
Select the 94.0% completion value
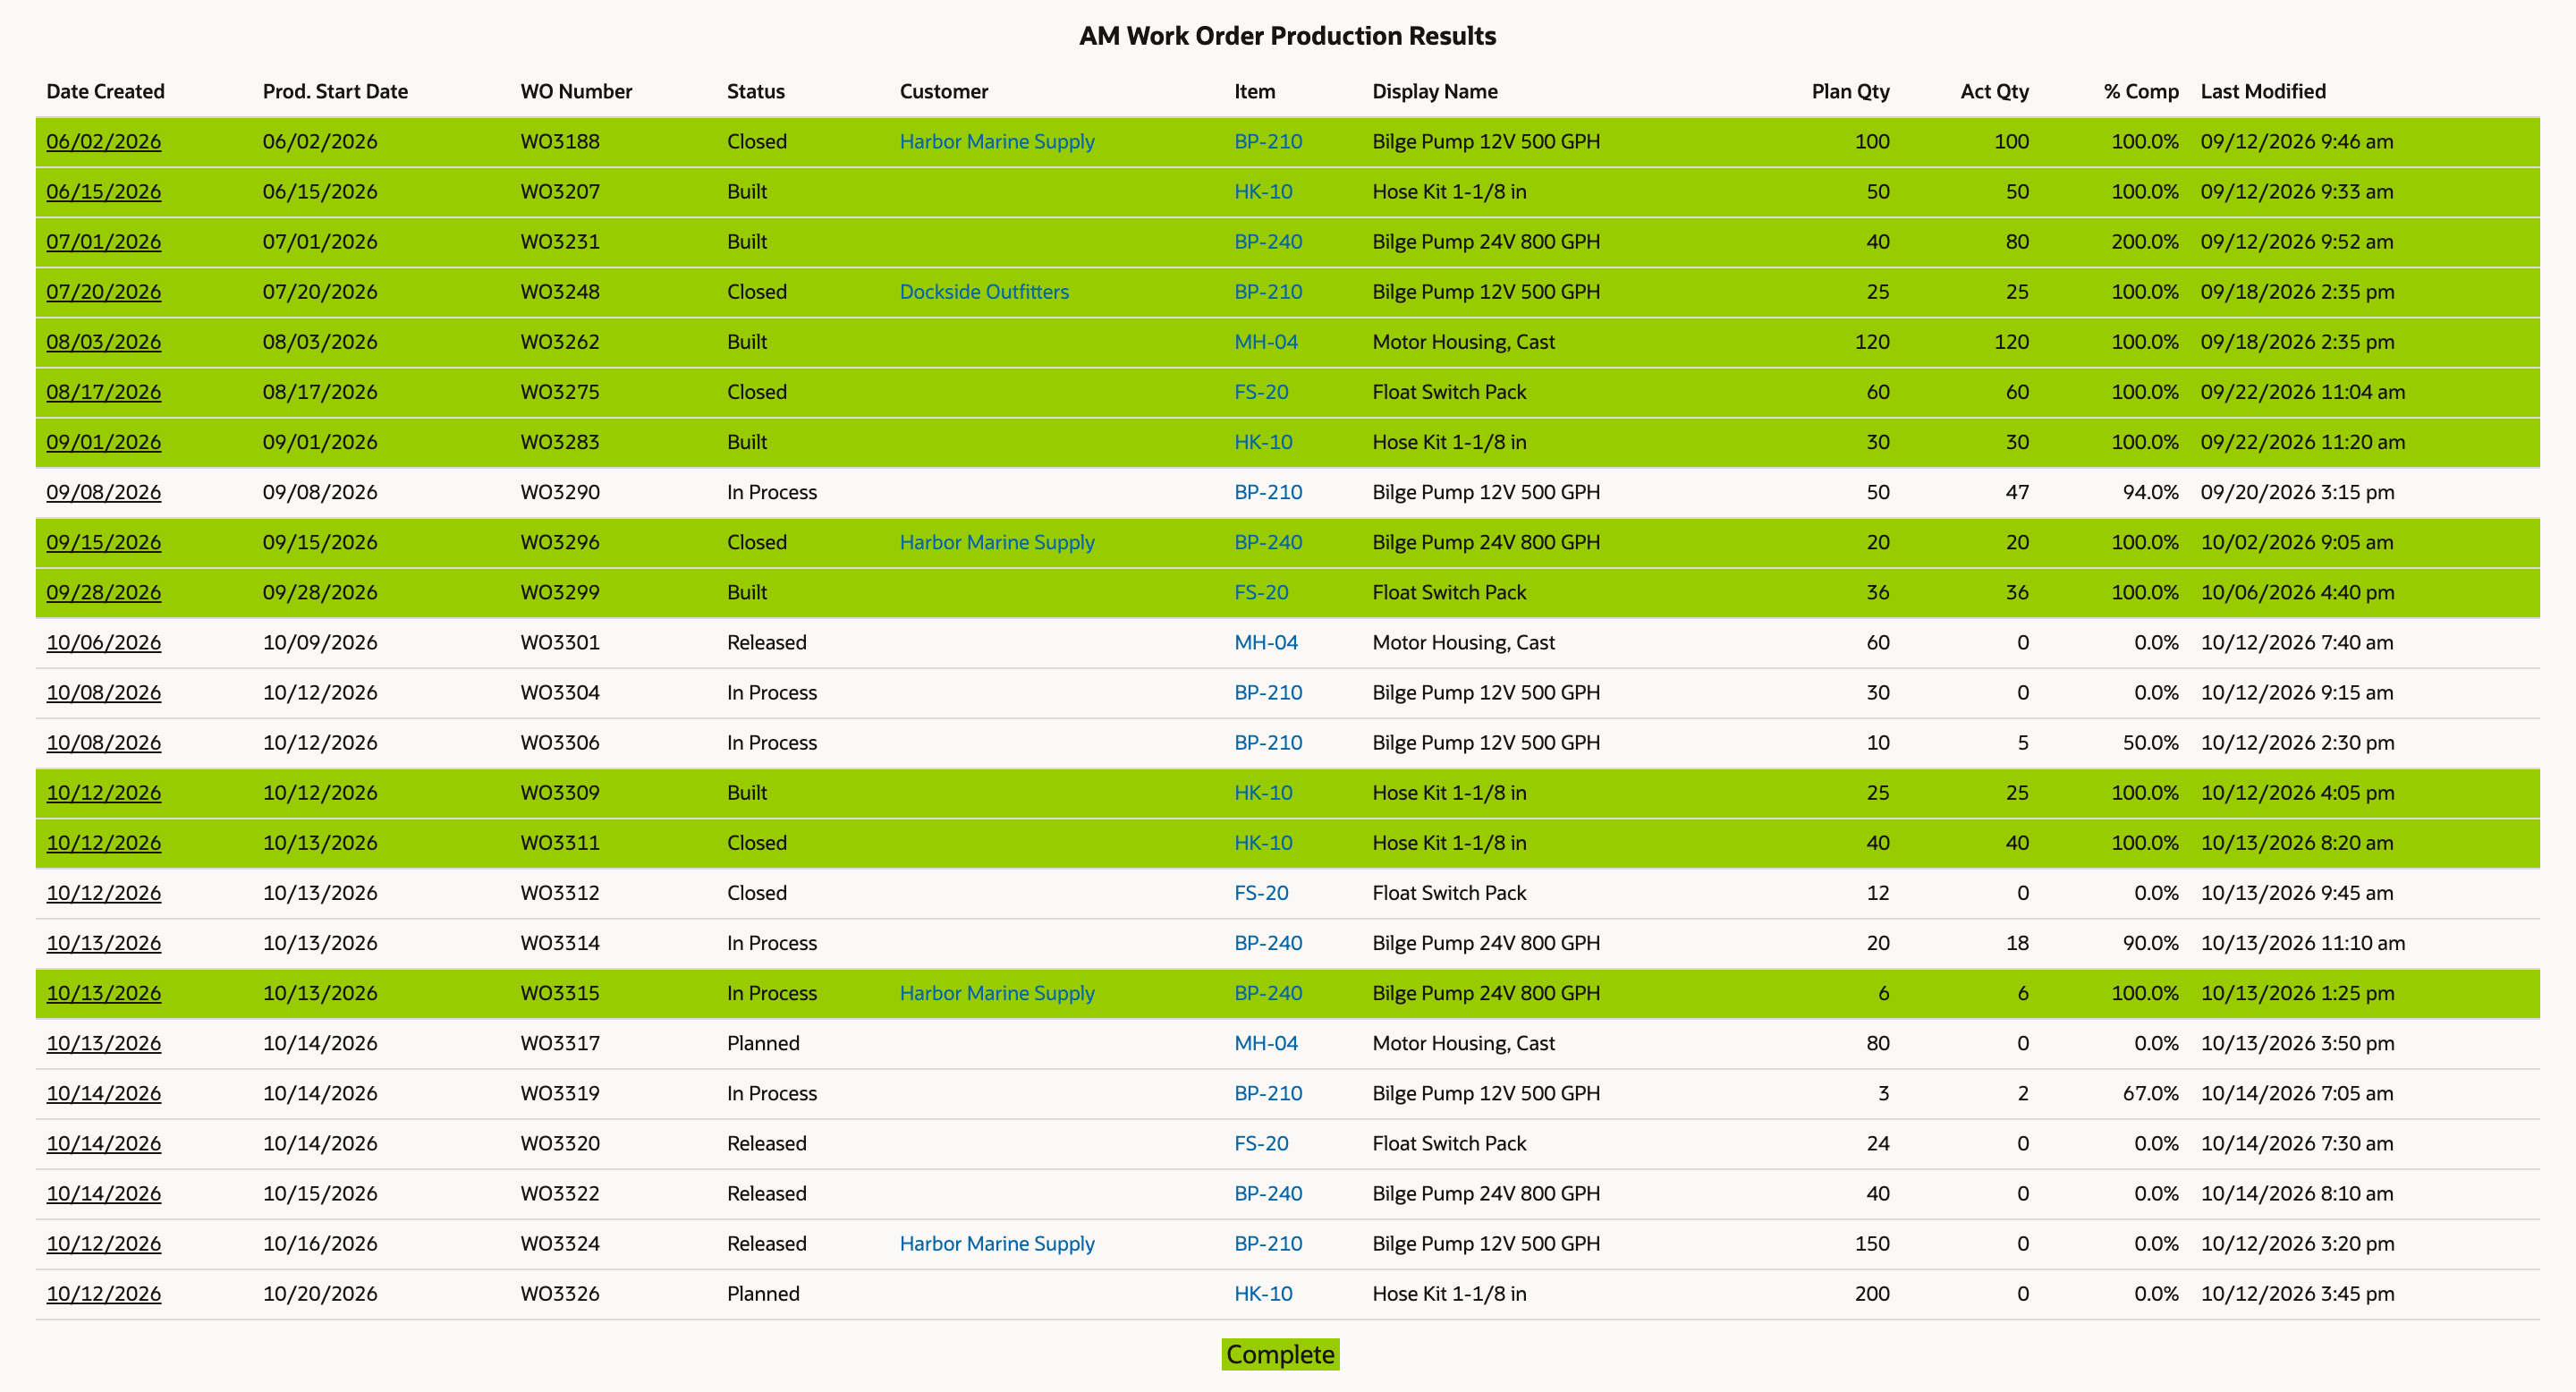coord(2150,491)
